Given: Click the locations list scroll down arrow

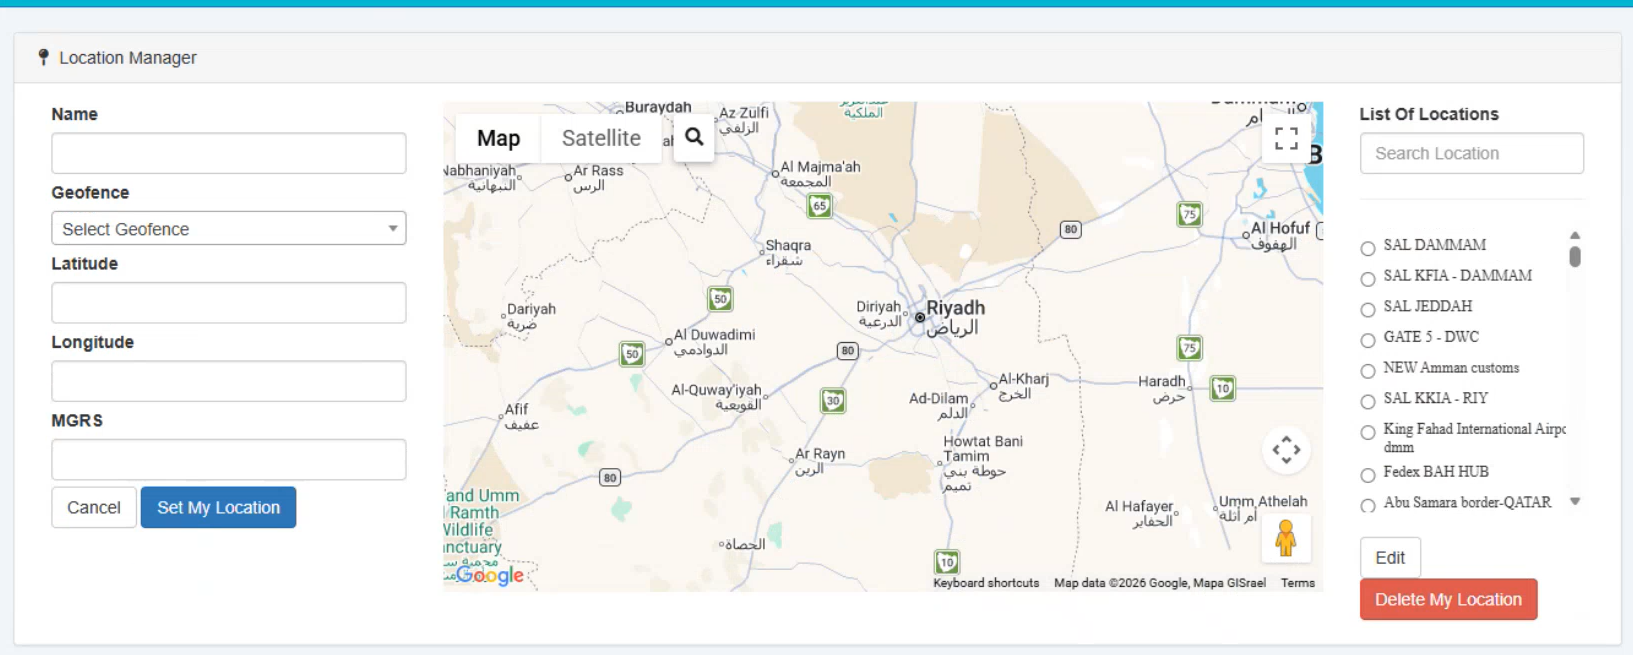Looking at the screenshot, I should [1575, 502].
